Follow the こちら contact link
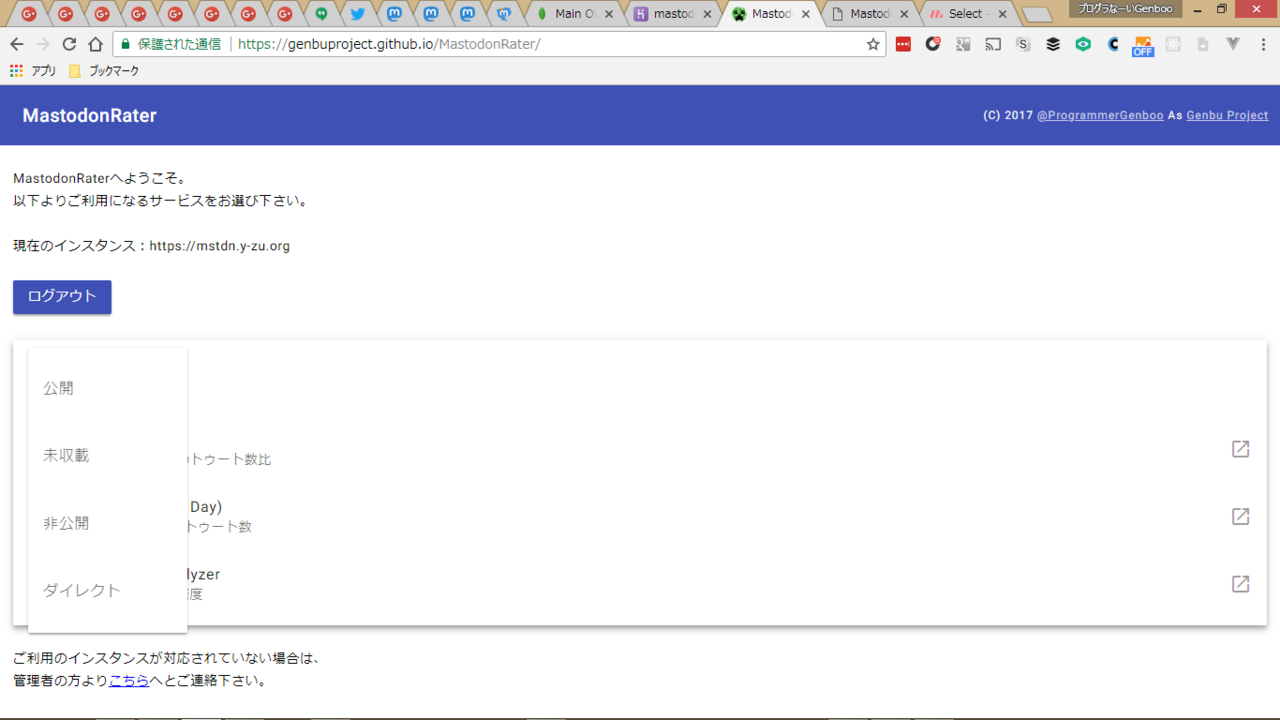 coord(129,681)
